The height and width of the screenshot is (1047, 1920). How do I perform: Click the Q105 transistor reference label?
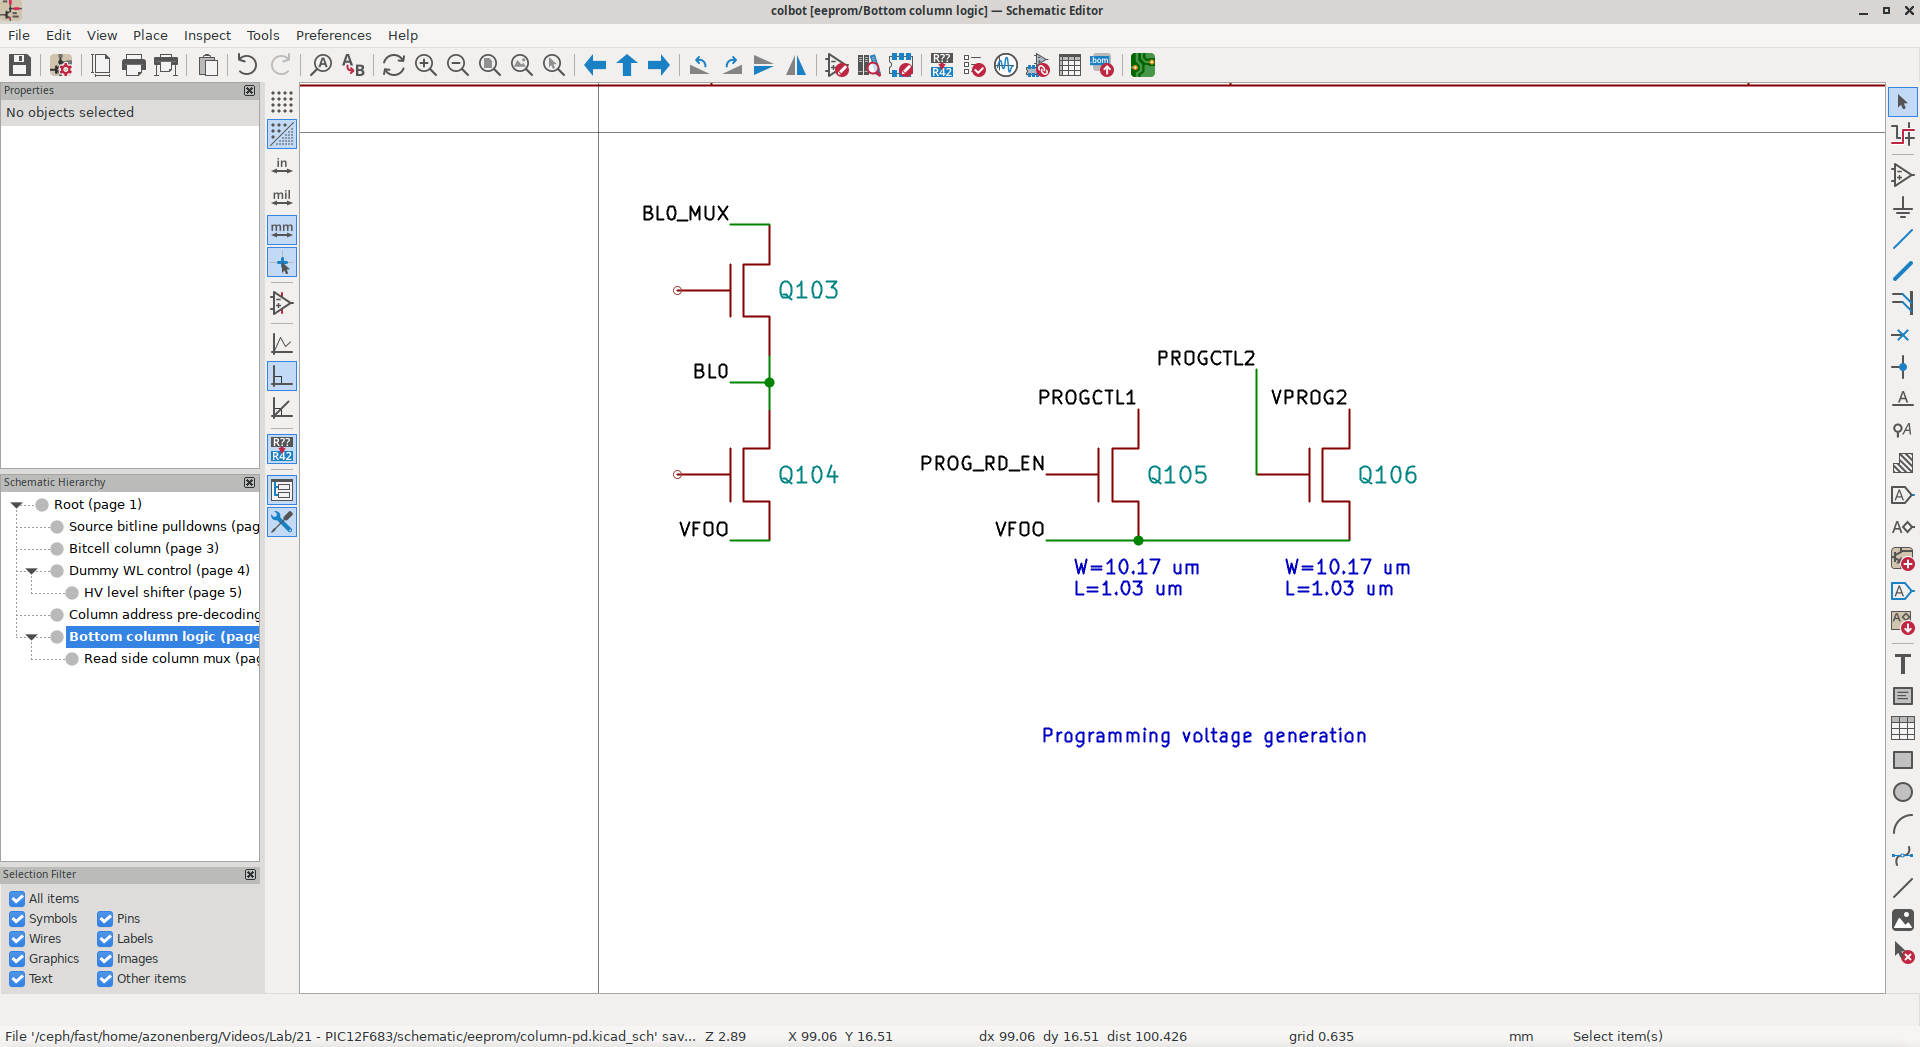point(1177,475)
